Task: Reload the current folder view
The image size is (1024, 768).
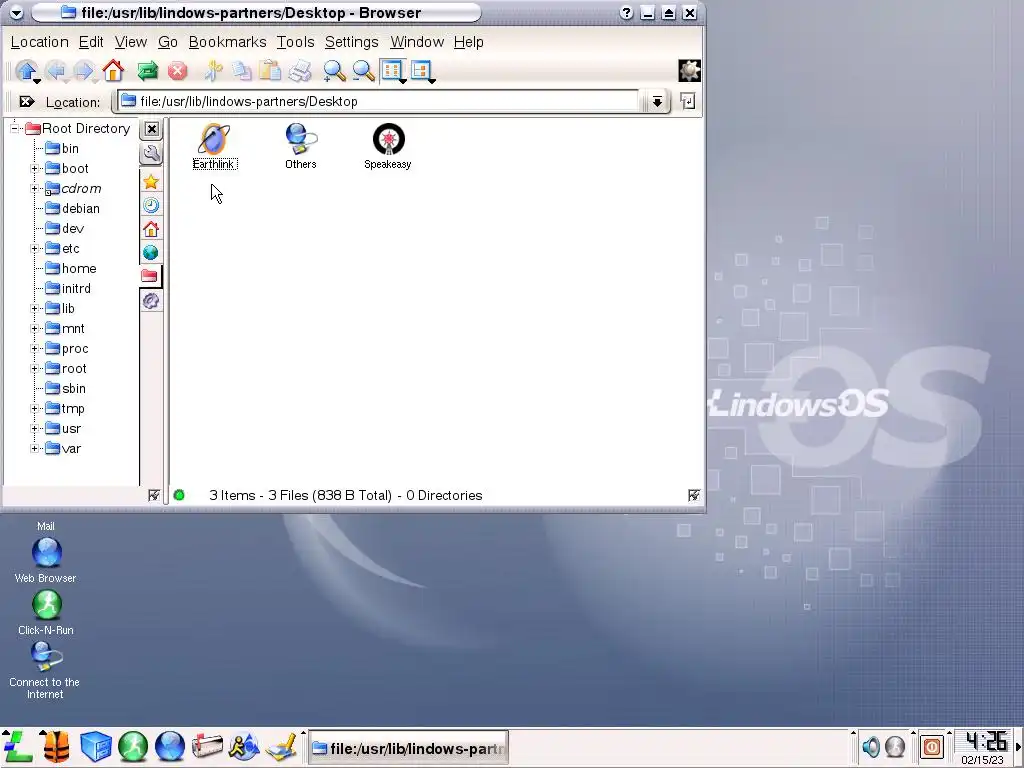Action: point(148,71)
